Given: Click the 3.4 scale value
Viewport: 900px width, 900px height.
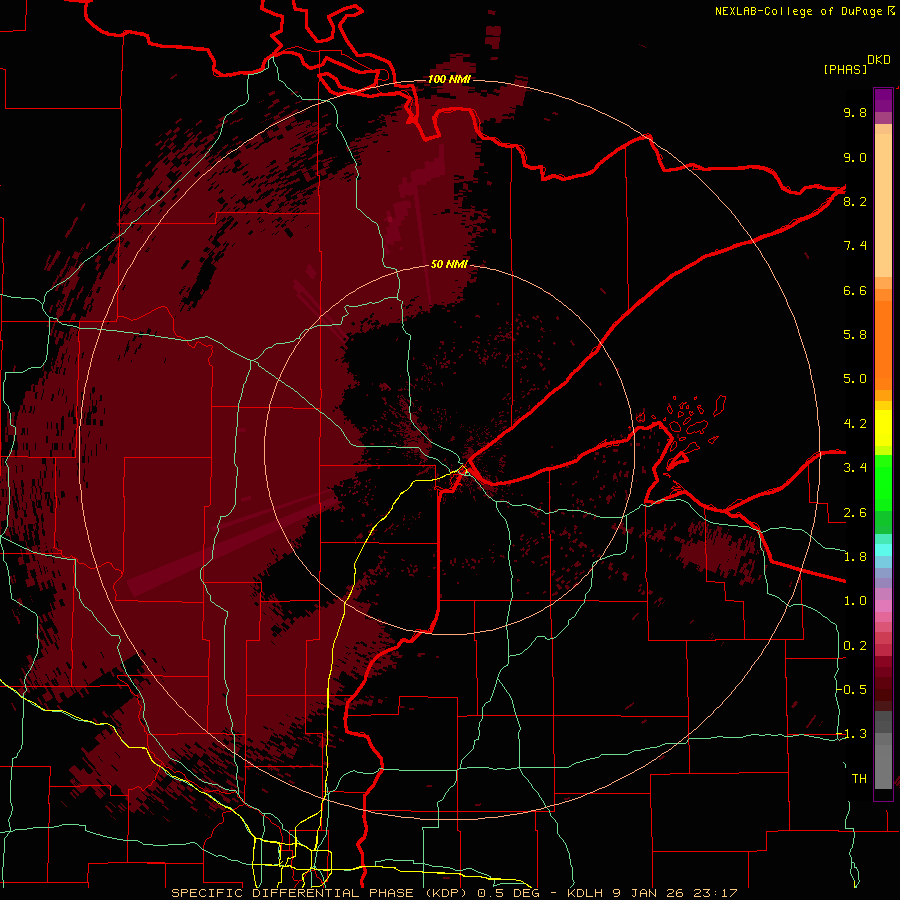Looking at the screenshot, I should click(x=855, y=468).
